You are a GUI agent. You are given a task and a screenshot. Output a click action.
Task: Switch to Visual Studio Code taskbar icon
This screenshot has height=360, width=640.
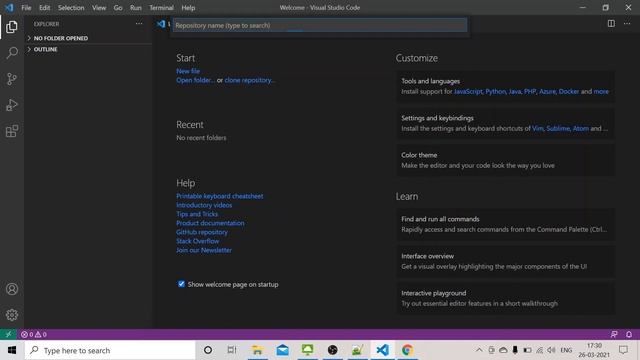[382, 350]
